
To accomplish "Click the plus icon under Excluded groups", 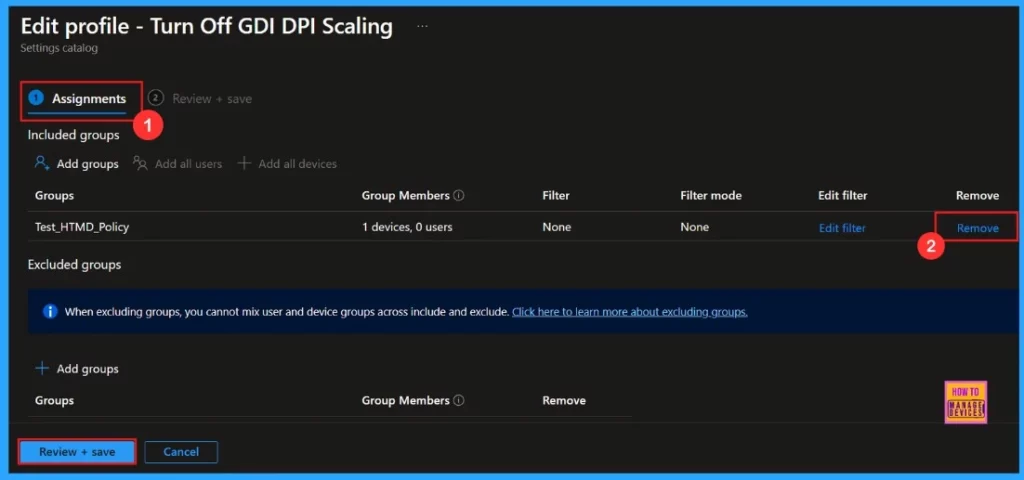I will (x=42, y=369).
